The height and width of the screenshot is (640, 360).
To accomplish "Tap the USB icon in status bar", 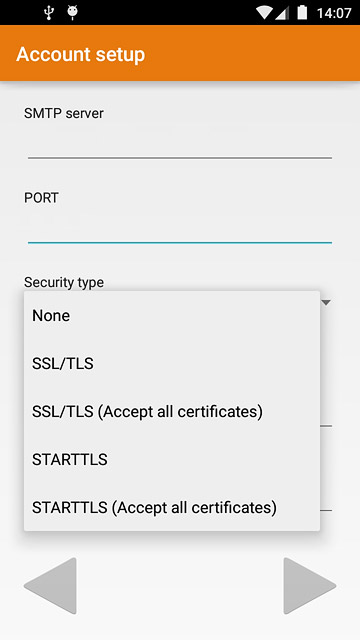I will click(x=49, y=13).
